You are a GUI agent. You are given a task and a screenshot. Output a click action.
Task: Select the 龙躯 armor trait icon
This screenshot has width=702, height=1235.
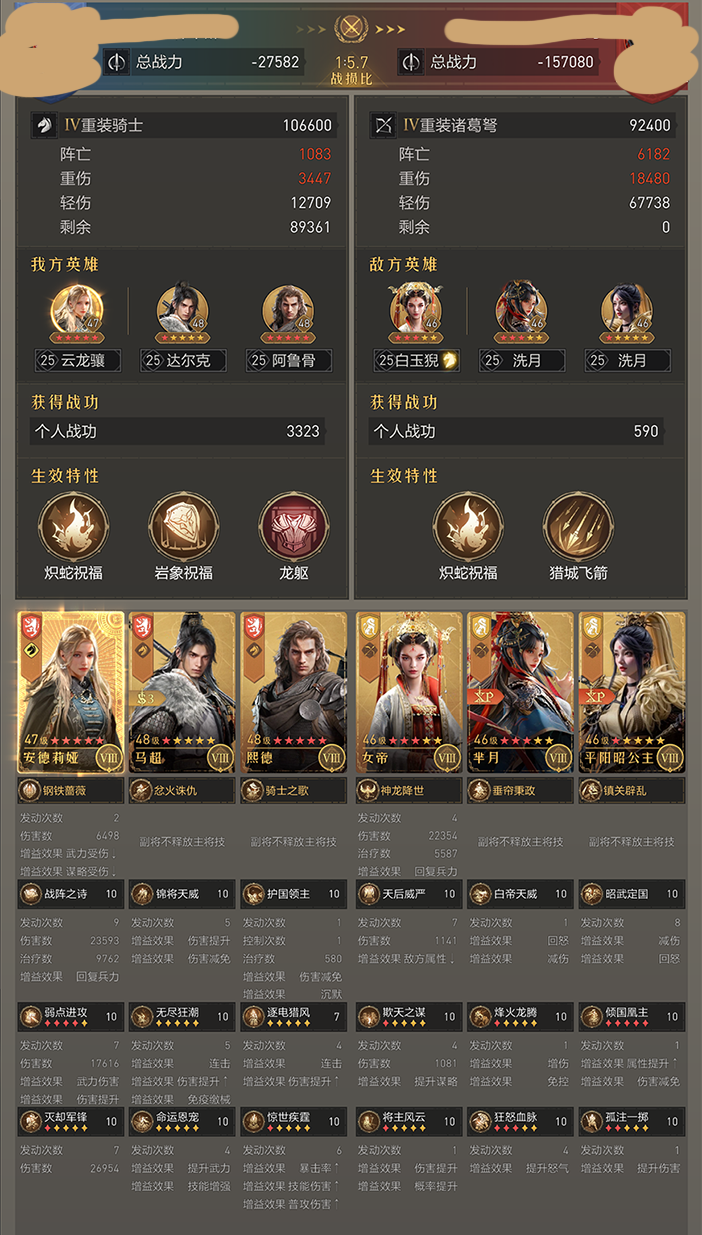[293, 526]
